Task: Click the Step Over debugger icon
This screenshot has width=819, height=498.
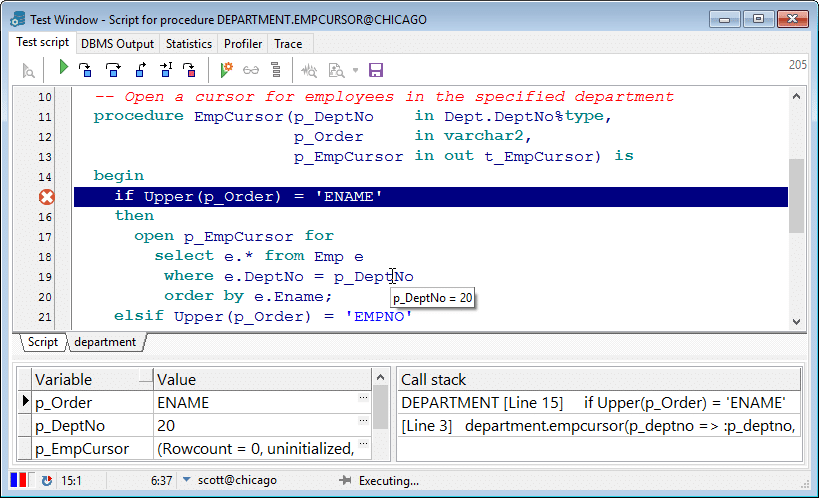Action: (113, 70)
